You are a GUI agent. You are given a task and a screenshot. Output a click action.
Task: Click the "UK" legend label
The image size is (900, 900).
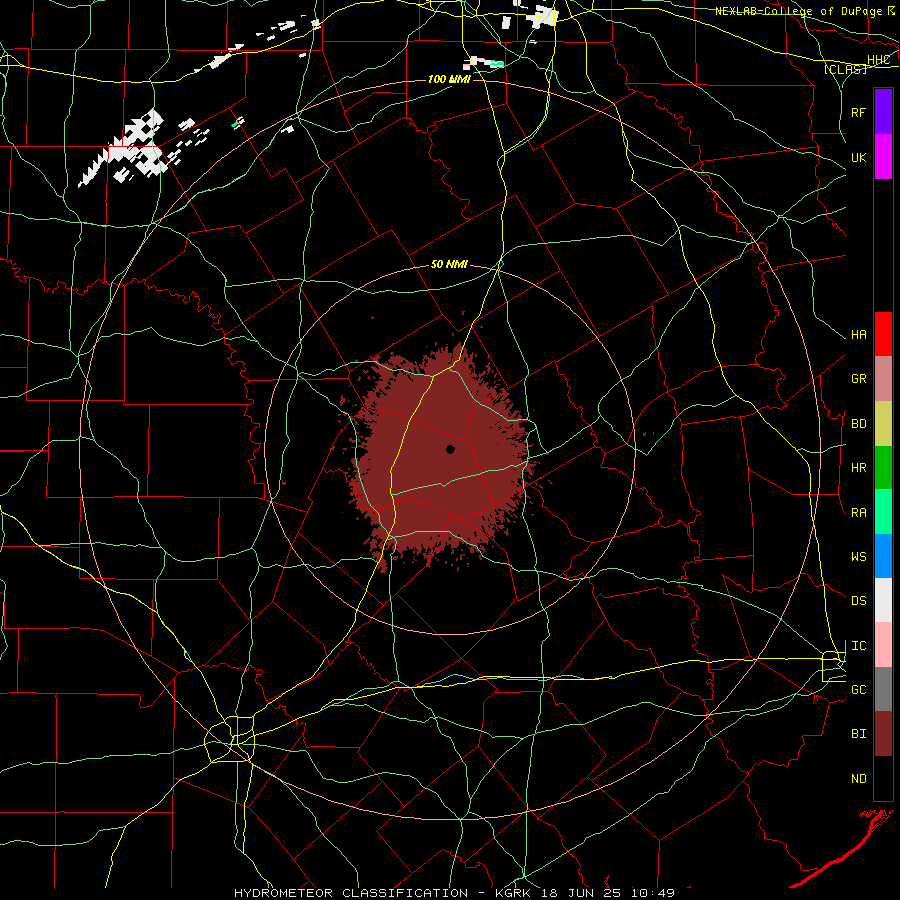point(859,158)
